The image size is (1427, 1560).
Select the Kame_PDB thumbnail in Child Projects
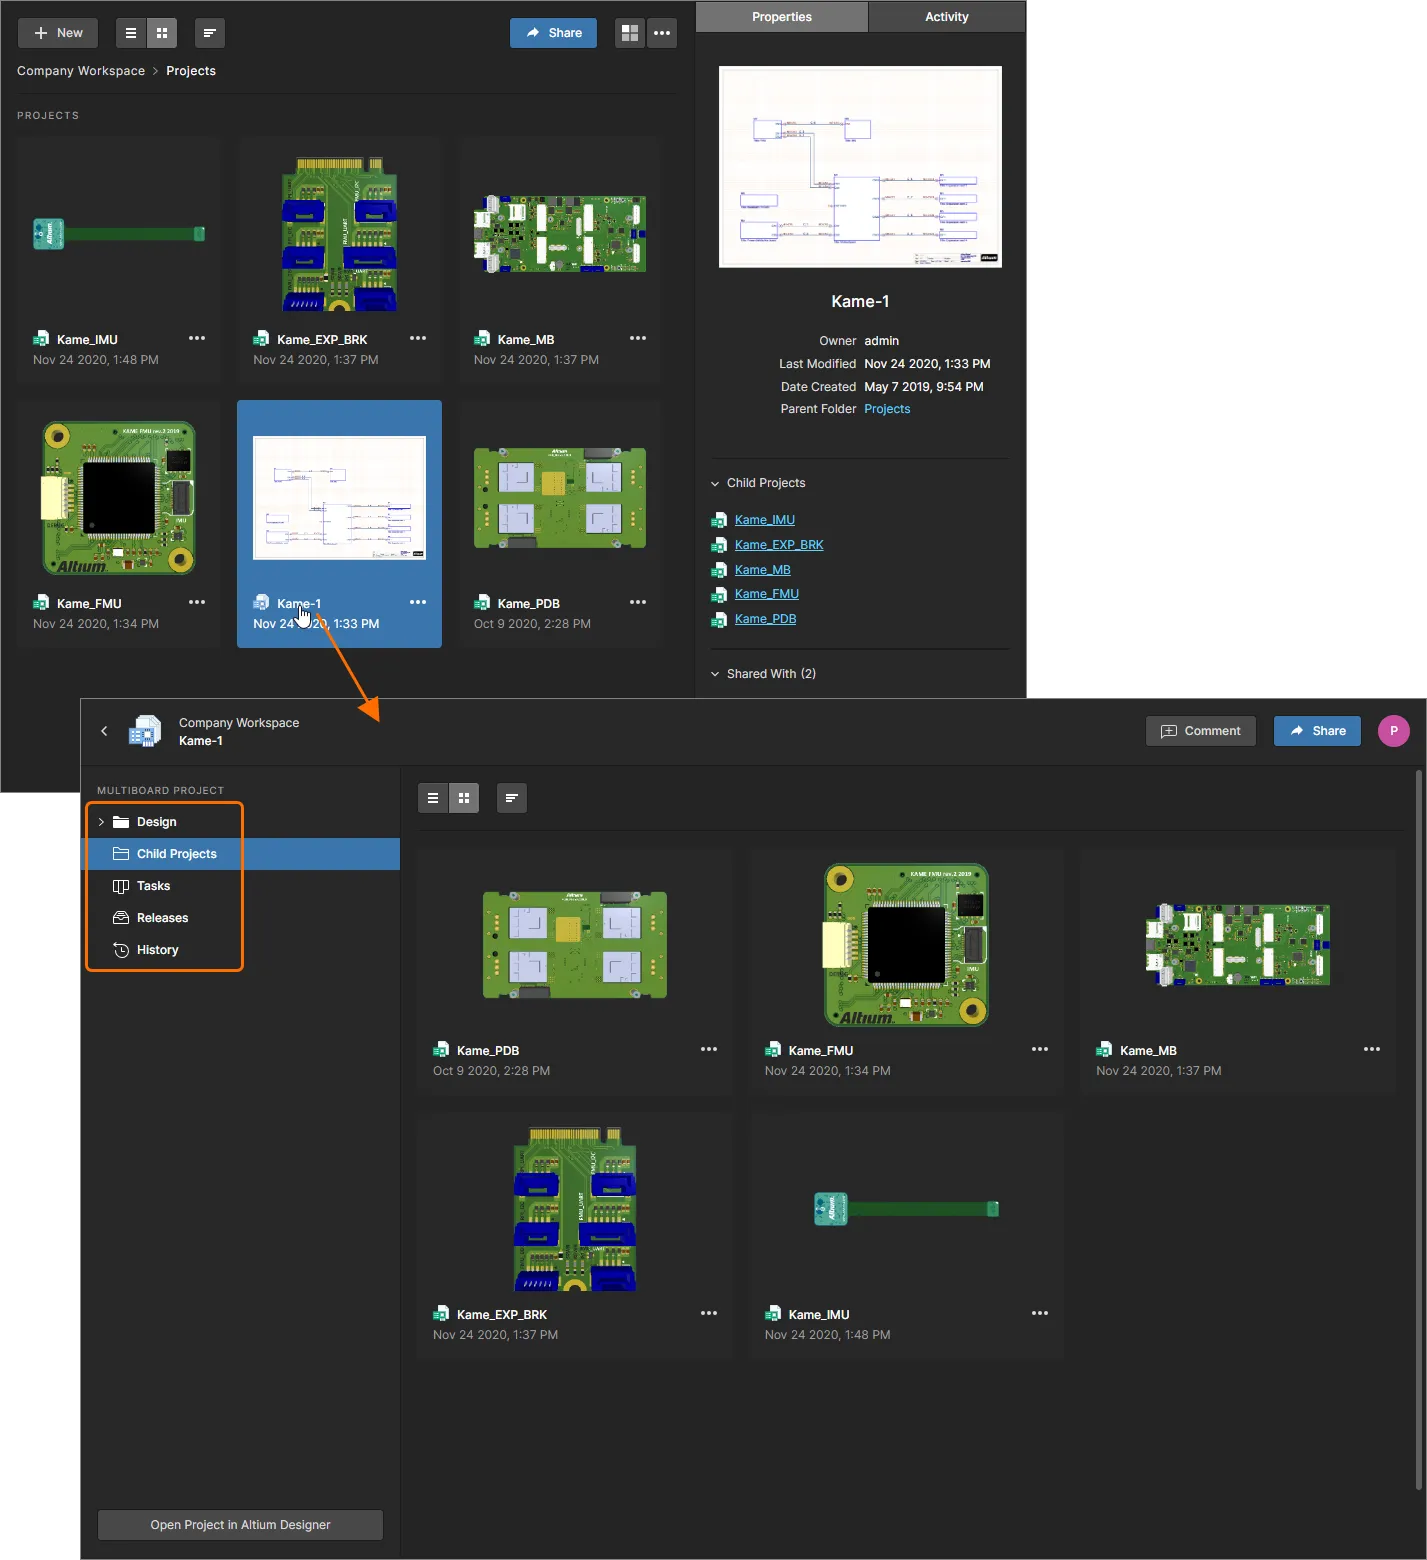pos(575,945)
